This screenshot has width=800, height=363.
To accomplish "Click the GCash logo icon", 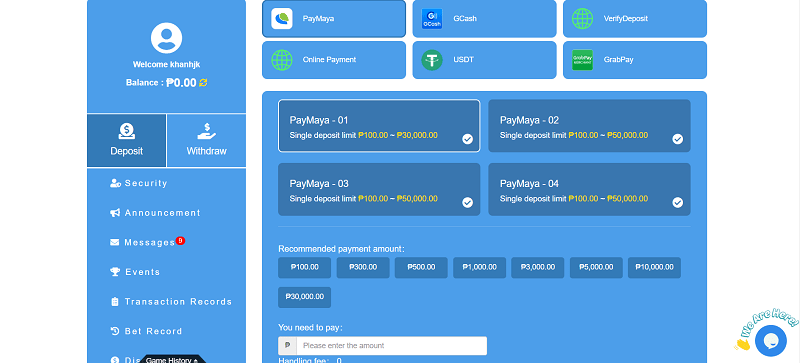I will tap(432, 18).
